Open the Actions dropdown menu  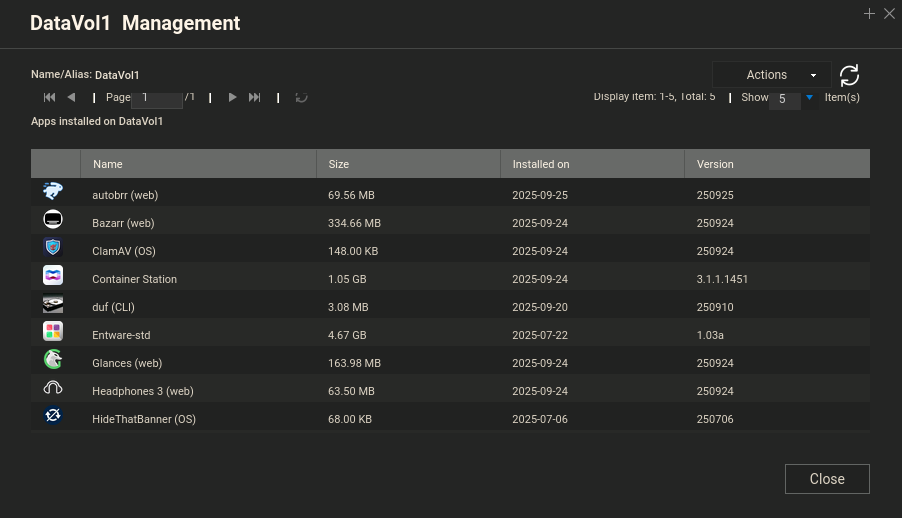[x=771, y=75]
